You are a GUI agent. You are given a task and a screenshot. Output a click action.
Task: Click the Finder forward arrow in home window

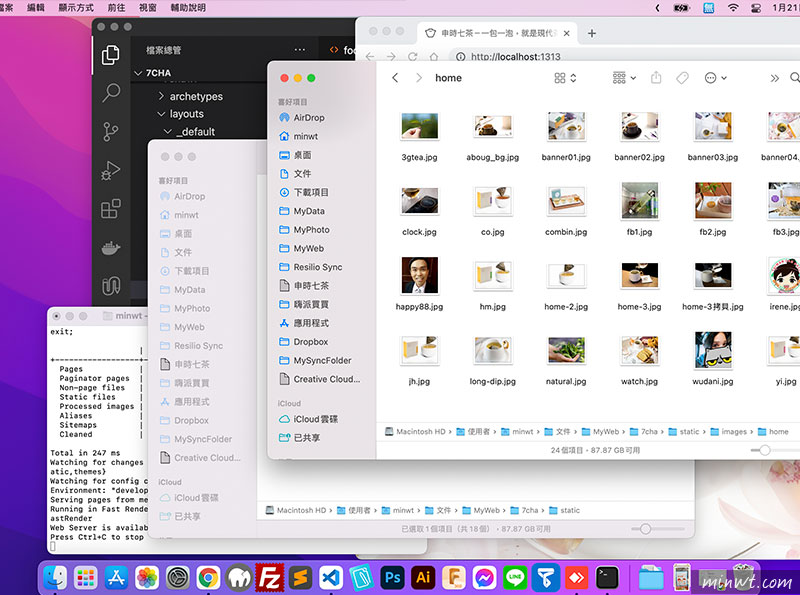(x=419, y=78)
